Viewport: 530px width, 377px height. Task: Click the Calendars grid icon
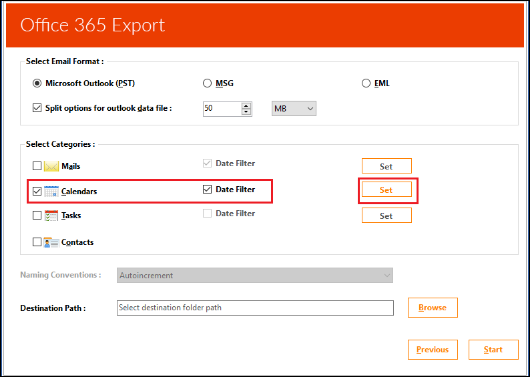pyautogui.click(x=51, y=191)
